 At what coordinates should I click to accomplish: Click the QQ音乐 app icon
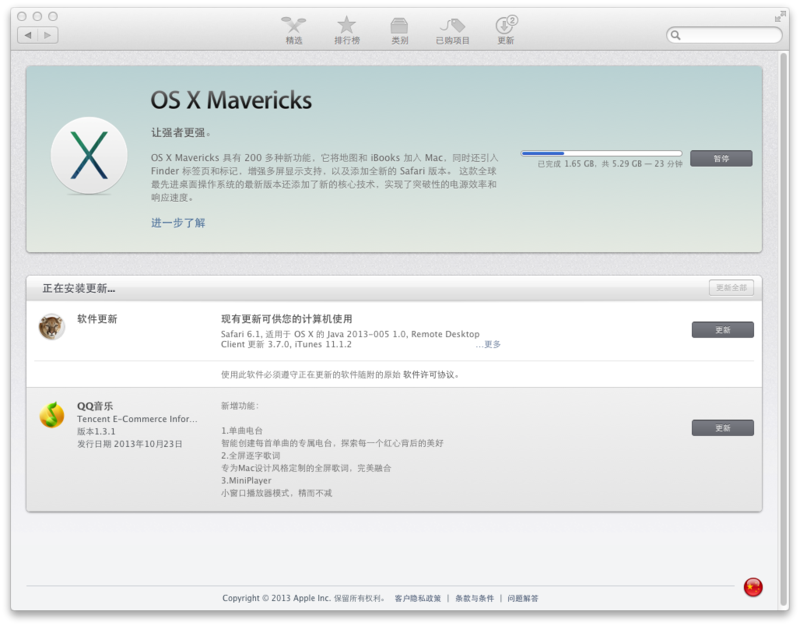pos(52,415)
